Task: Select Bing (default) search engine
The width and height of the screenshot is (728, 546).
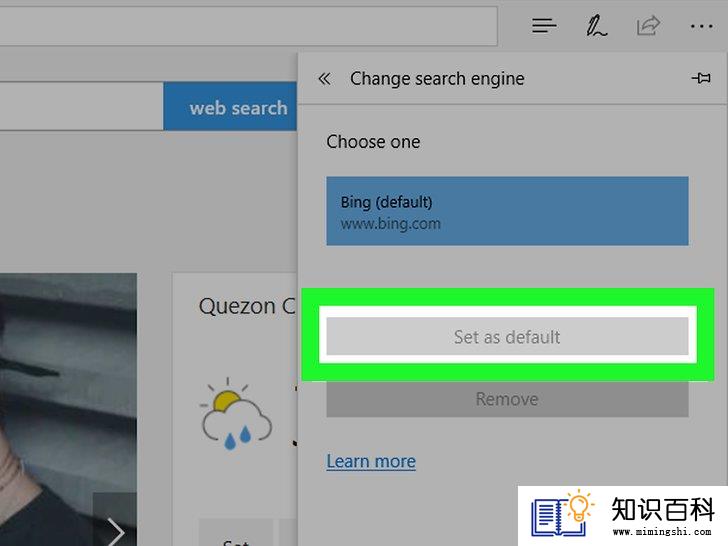Action: point(507,211)
